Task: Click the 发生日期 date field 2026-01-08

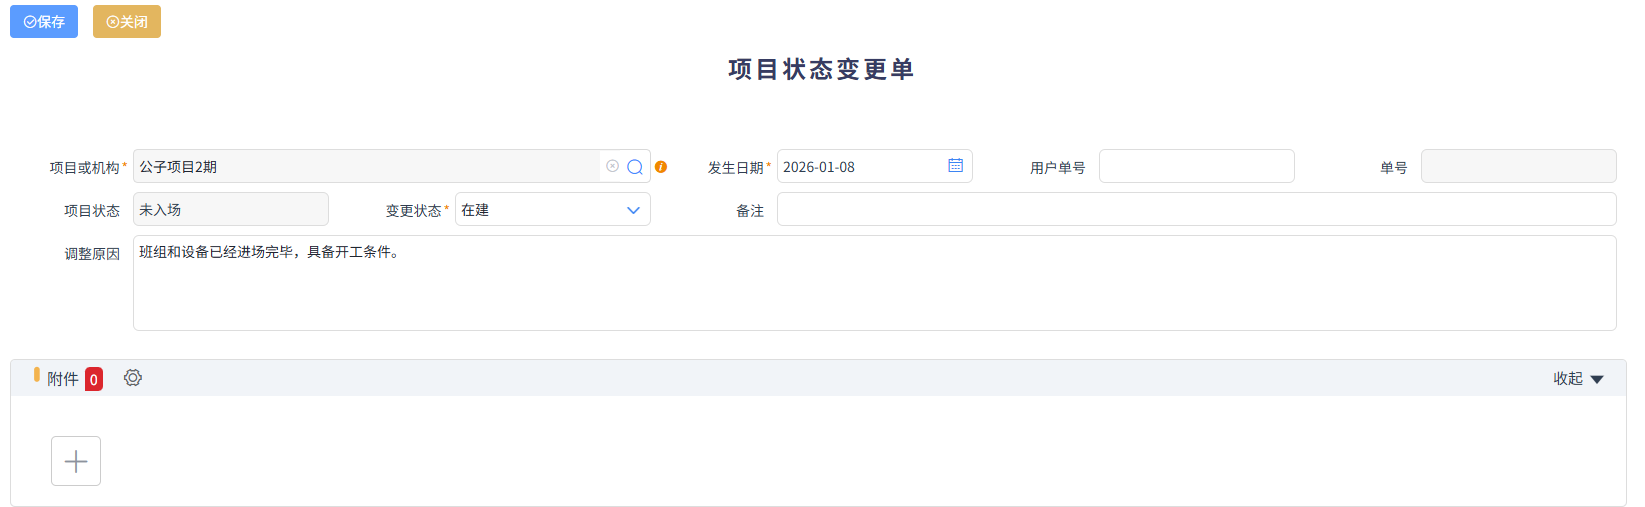Action: (875, 166)
